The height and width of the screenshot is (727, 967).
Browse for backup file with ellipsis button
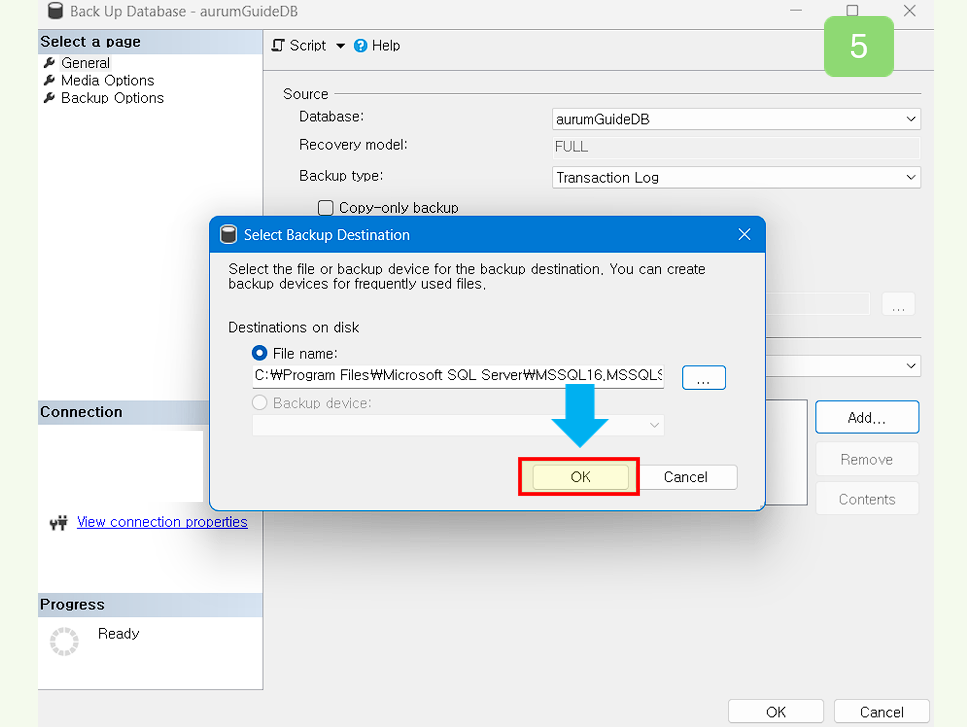click(704, 377)
